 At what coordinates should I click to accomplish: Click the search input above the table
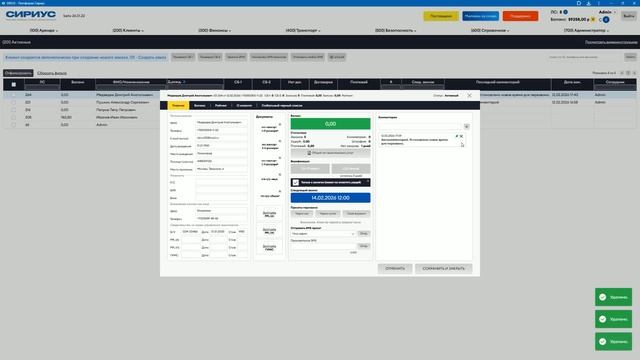584,57
